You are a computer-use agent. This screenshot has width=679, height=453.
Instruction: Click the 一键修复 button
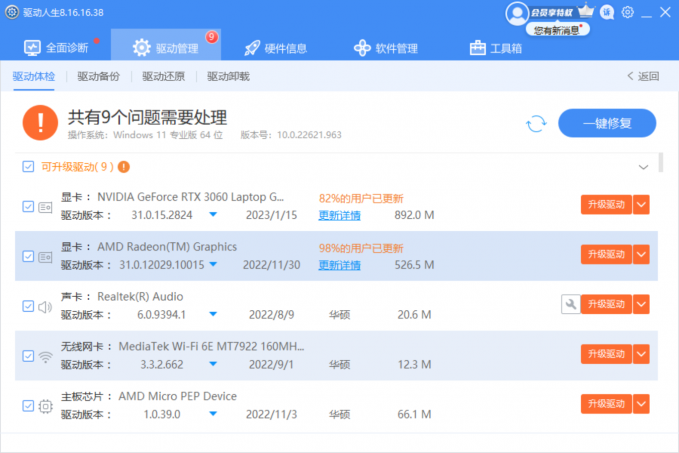tap(607, 123)
